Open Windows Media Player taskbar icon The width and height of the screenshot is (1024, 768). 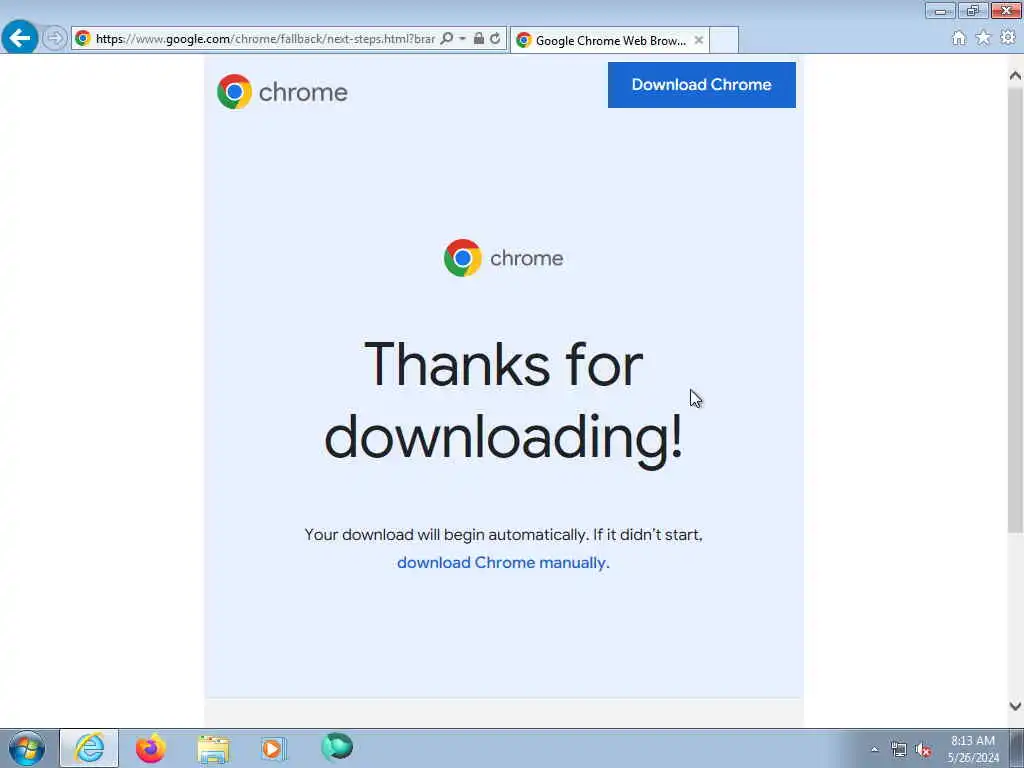(274, 748)
